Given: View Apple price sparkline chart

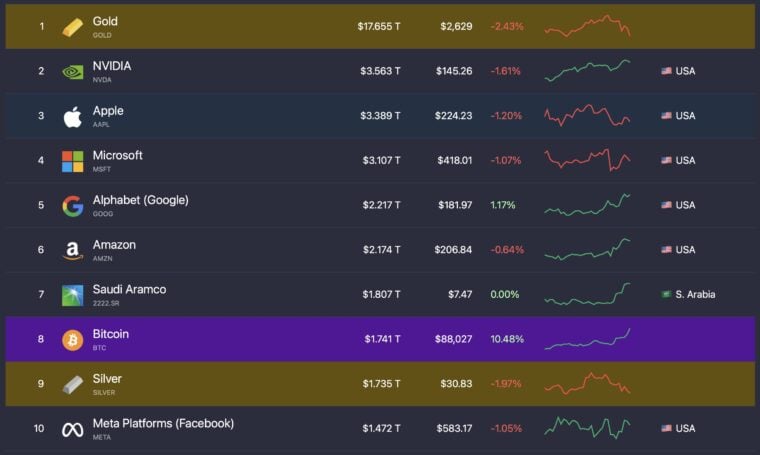Looking at the screenshot, I should point(587,115).
